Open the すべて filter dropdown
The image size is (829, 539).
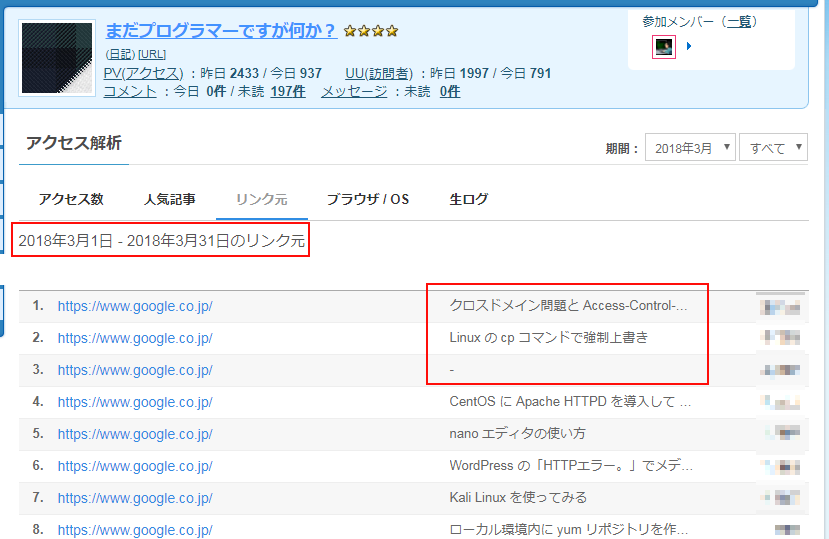click(773, 148)
